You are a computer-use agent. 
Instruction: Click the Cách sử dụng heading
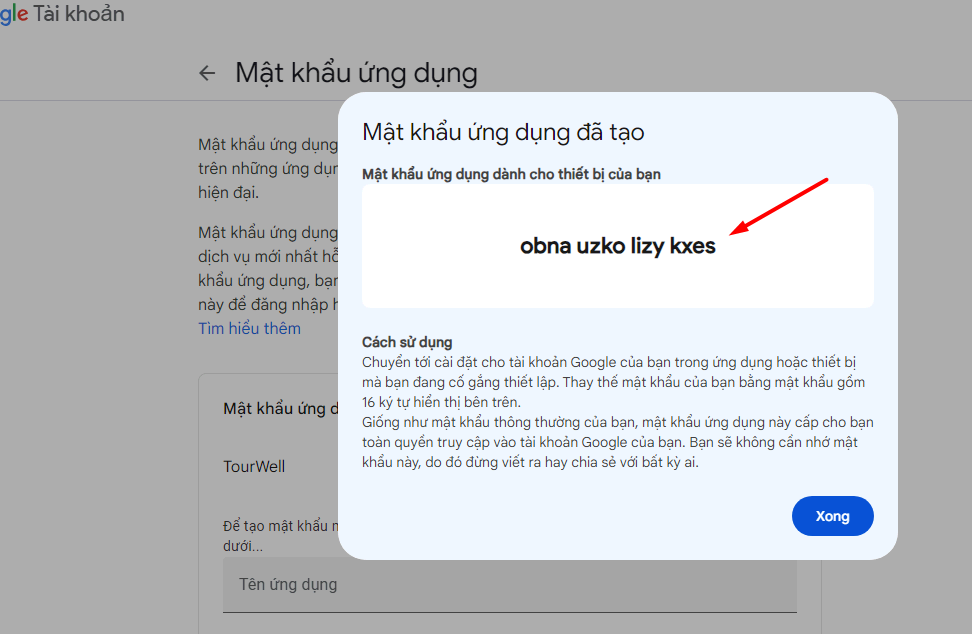(x=407, y=342)
